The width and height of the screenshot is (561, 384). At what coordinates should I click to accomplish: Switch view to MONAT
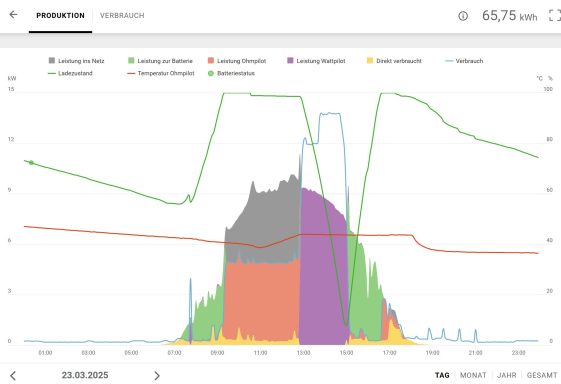(473, 375)
